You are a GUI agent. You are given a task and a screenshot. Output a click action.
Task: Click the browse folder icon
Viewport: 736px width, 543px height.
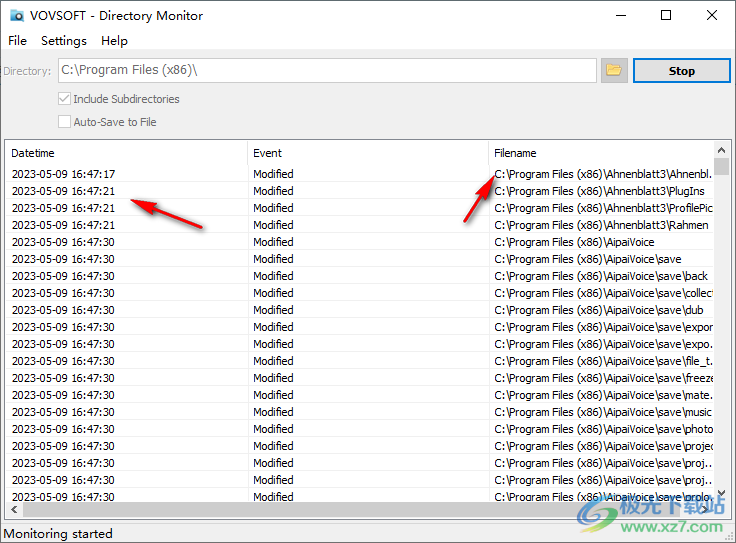(614, 70)
